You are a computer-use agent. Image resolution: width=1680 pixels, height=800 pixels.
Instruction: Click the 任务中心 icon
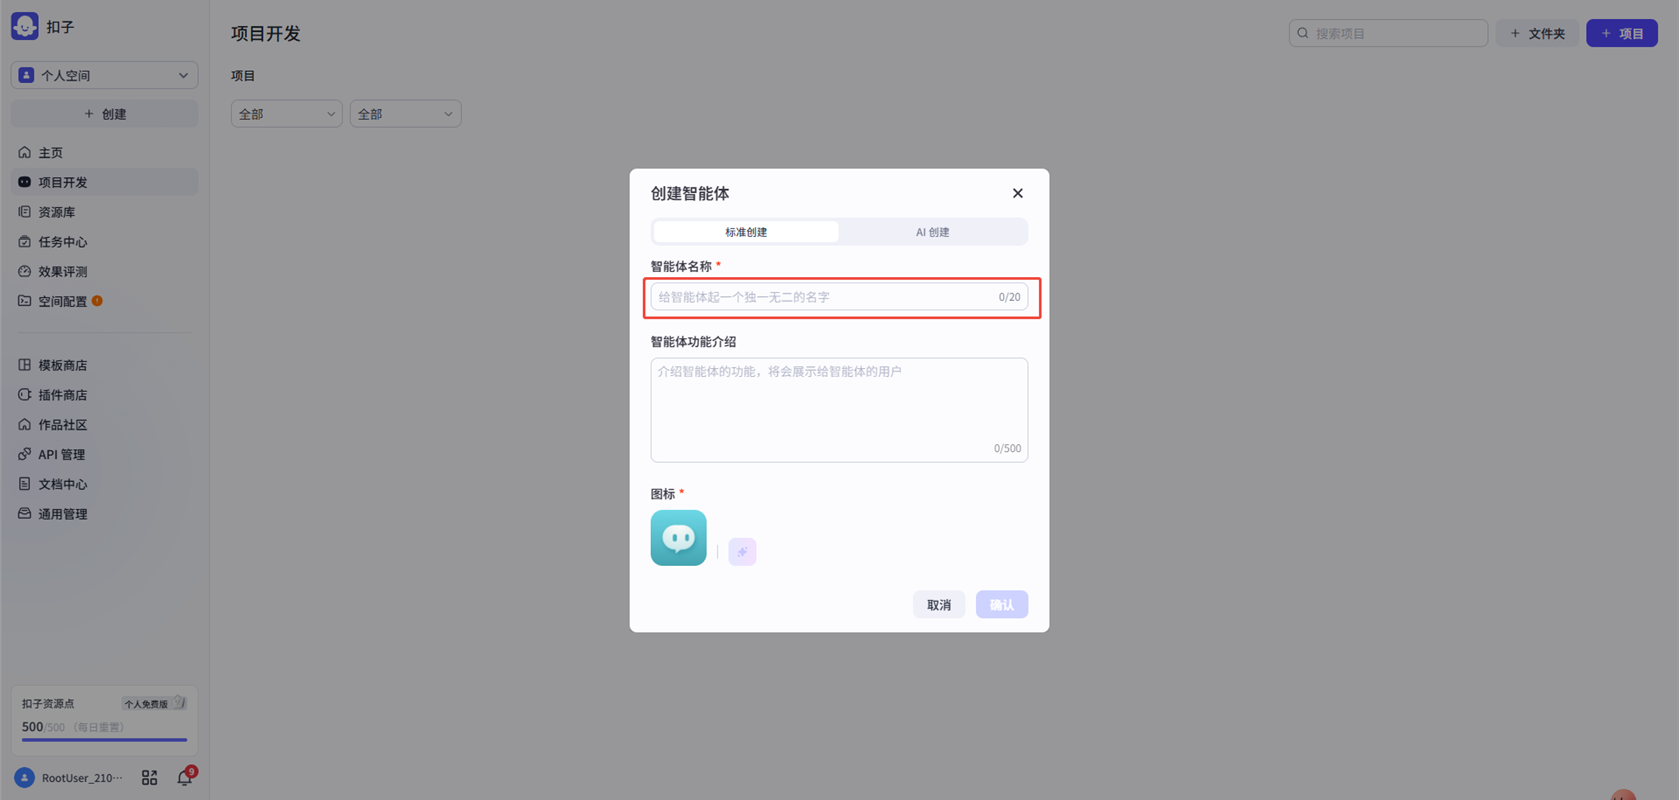(25, 241)
